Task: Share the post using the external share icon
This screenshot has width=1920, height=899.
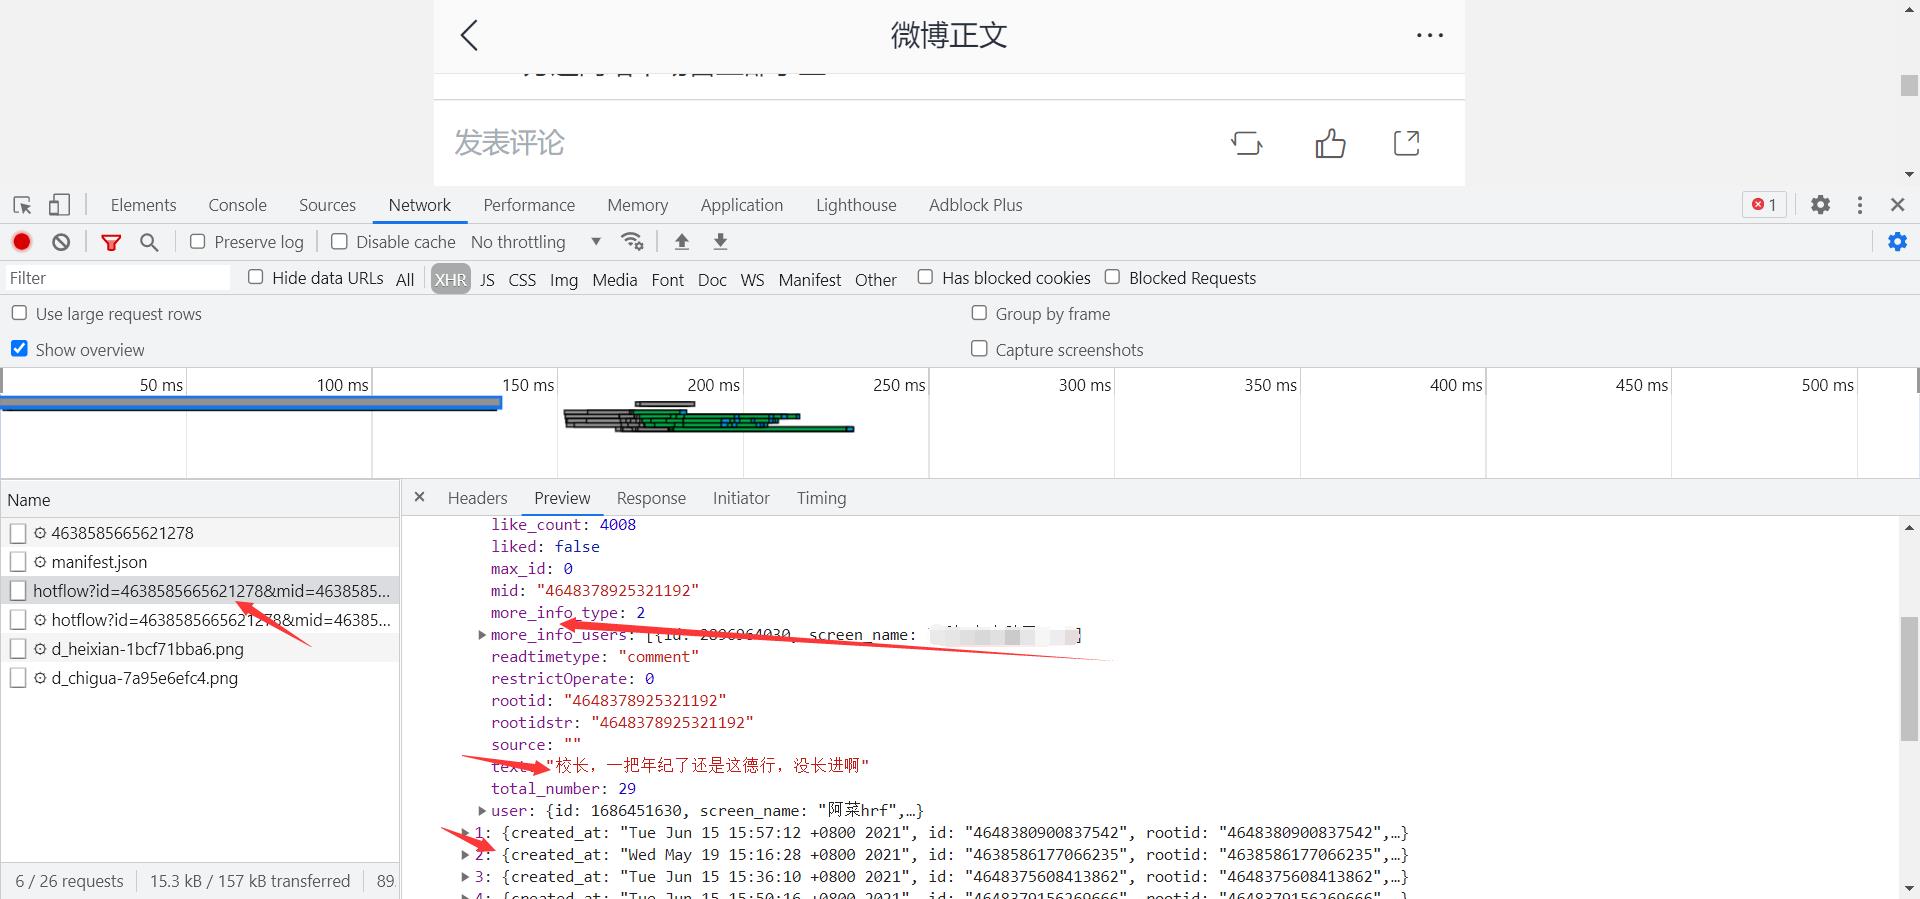Action: 1407,143
